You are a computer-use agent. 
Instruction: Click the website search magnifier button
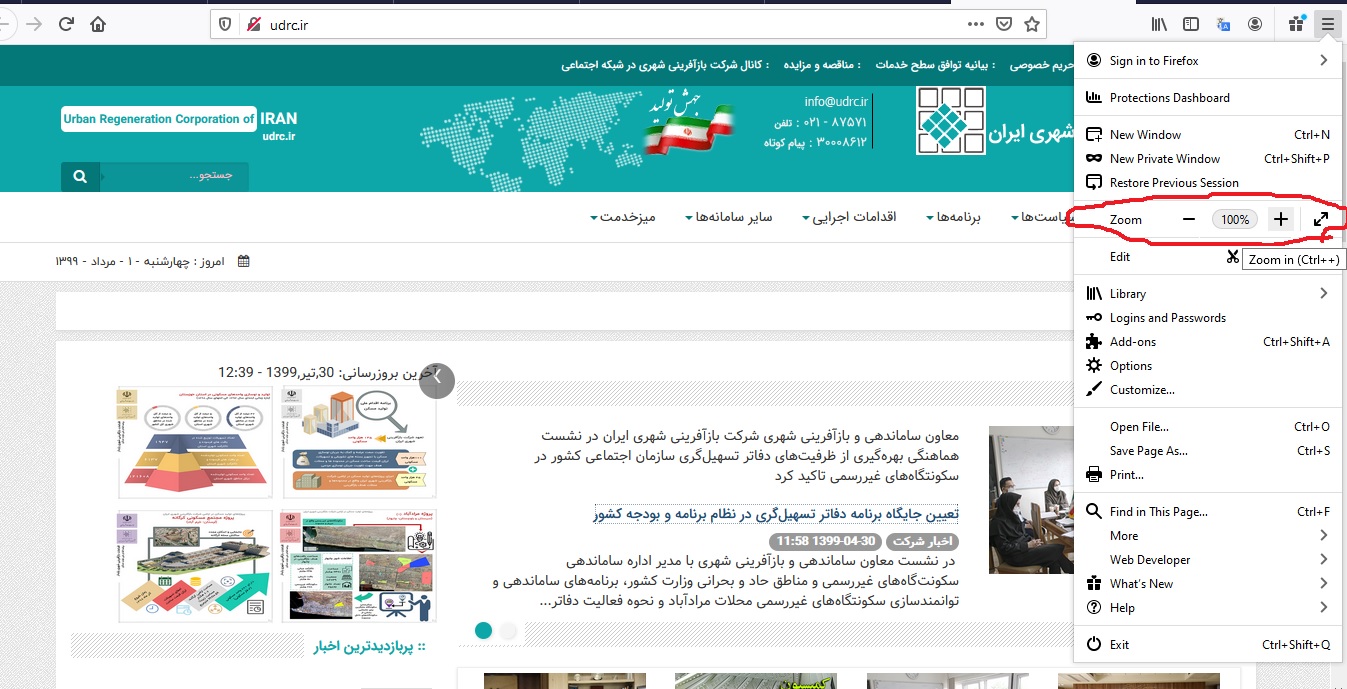pos(80,177)
